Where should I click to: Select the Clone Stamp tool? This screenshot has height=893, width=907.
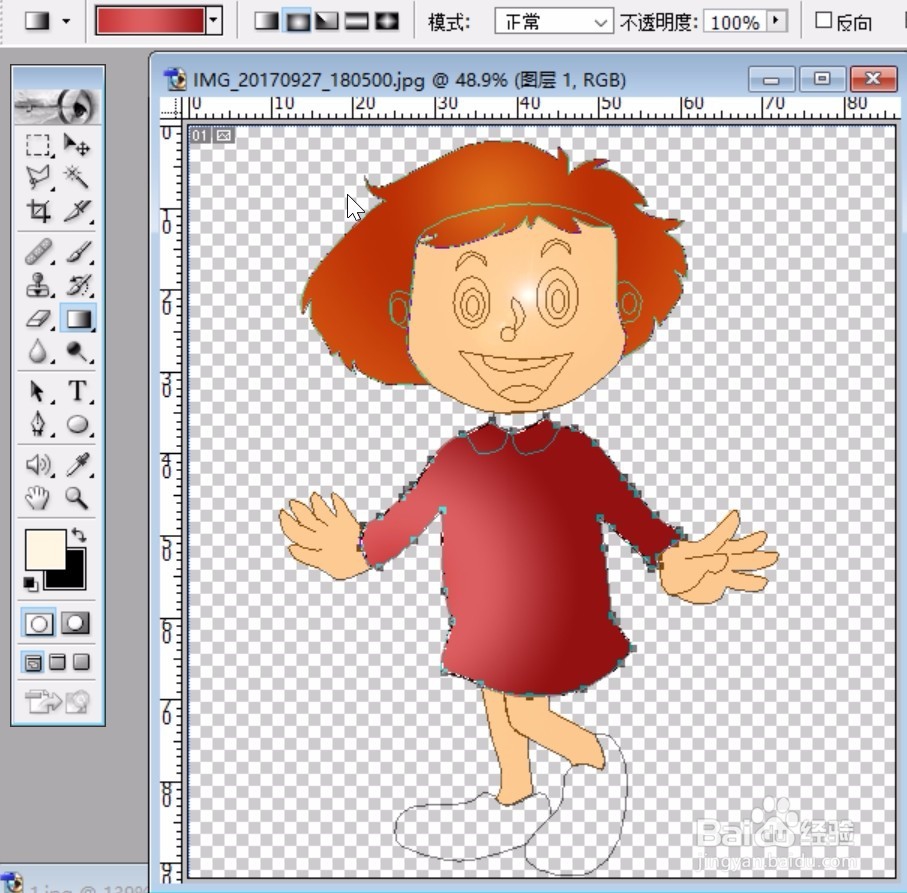pyautogui.click(x=38, y=285)
